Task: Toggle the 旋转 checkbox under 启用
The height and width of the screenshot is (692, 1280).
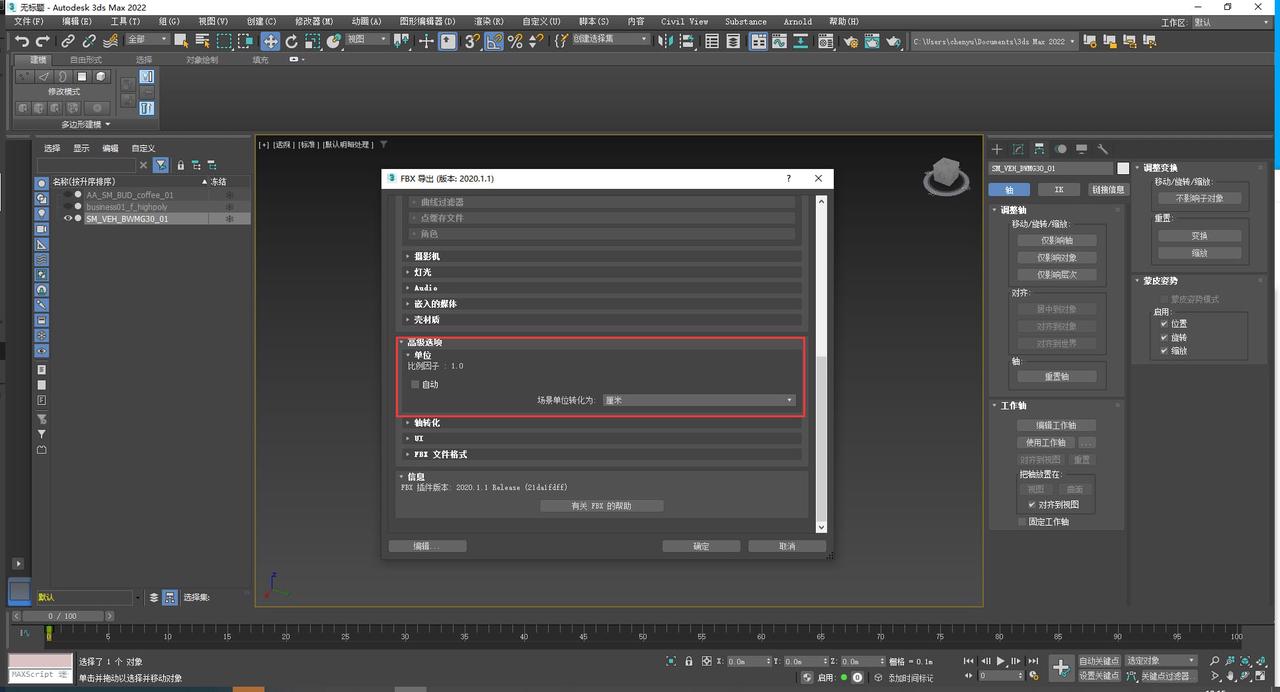Action: pyautogui.click(x=1164, y=337)
